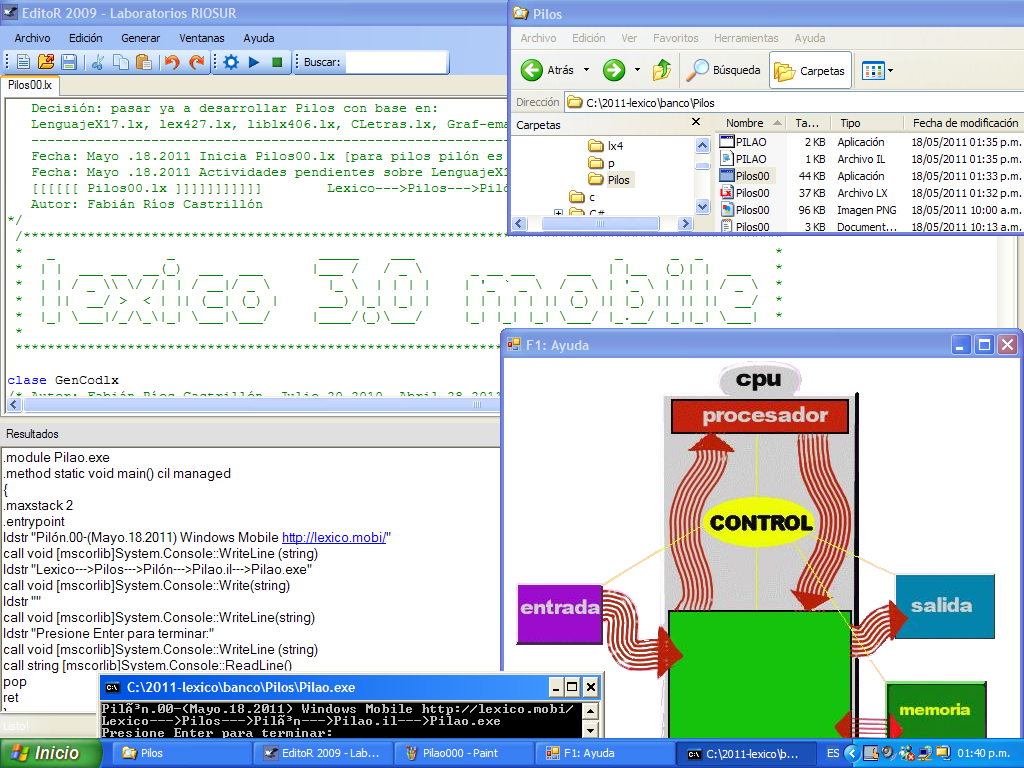1024x768 pixels.
Task: Open the Generar menu
Action: pyautogui.click(x=140, y=38)
